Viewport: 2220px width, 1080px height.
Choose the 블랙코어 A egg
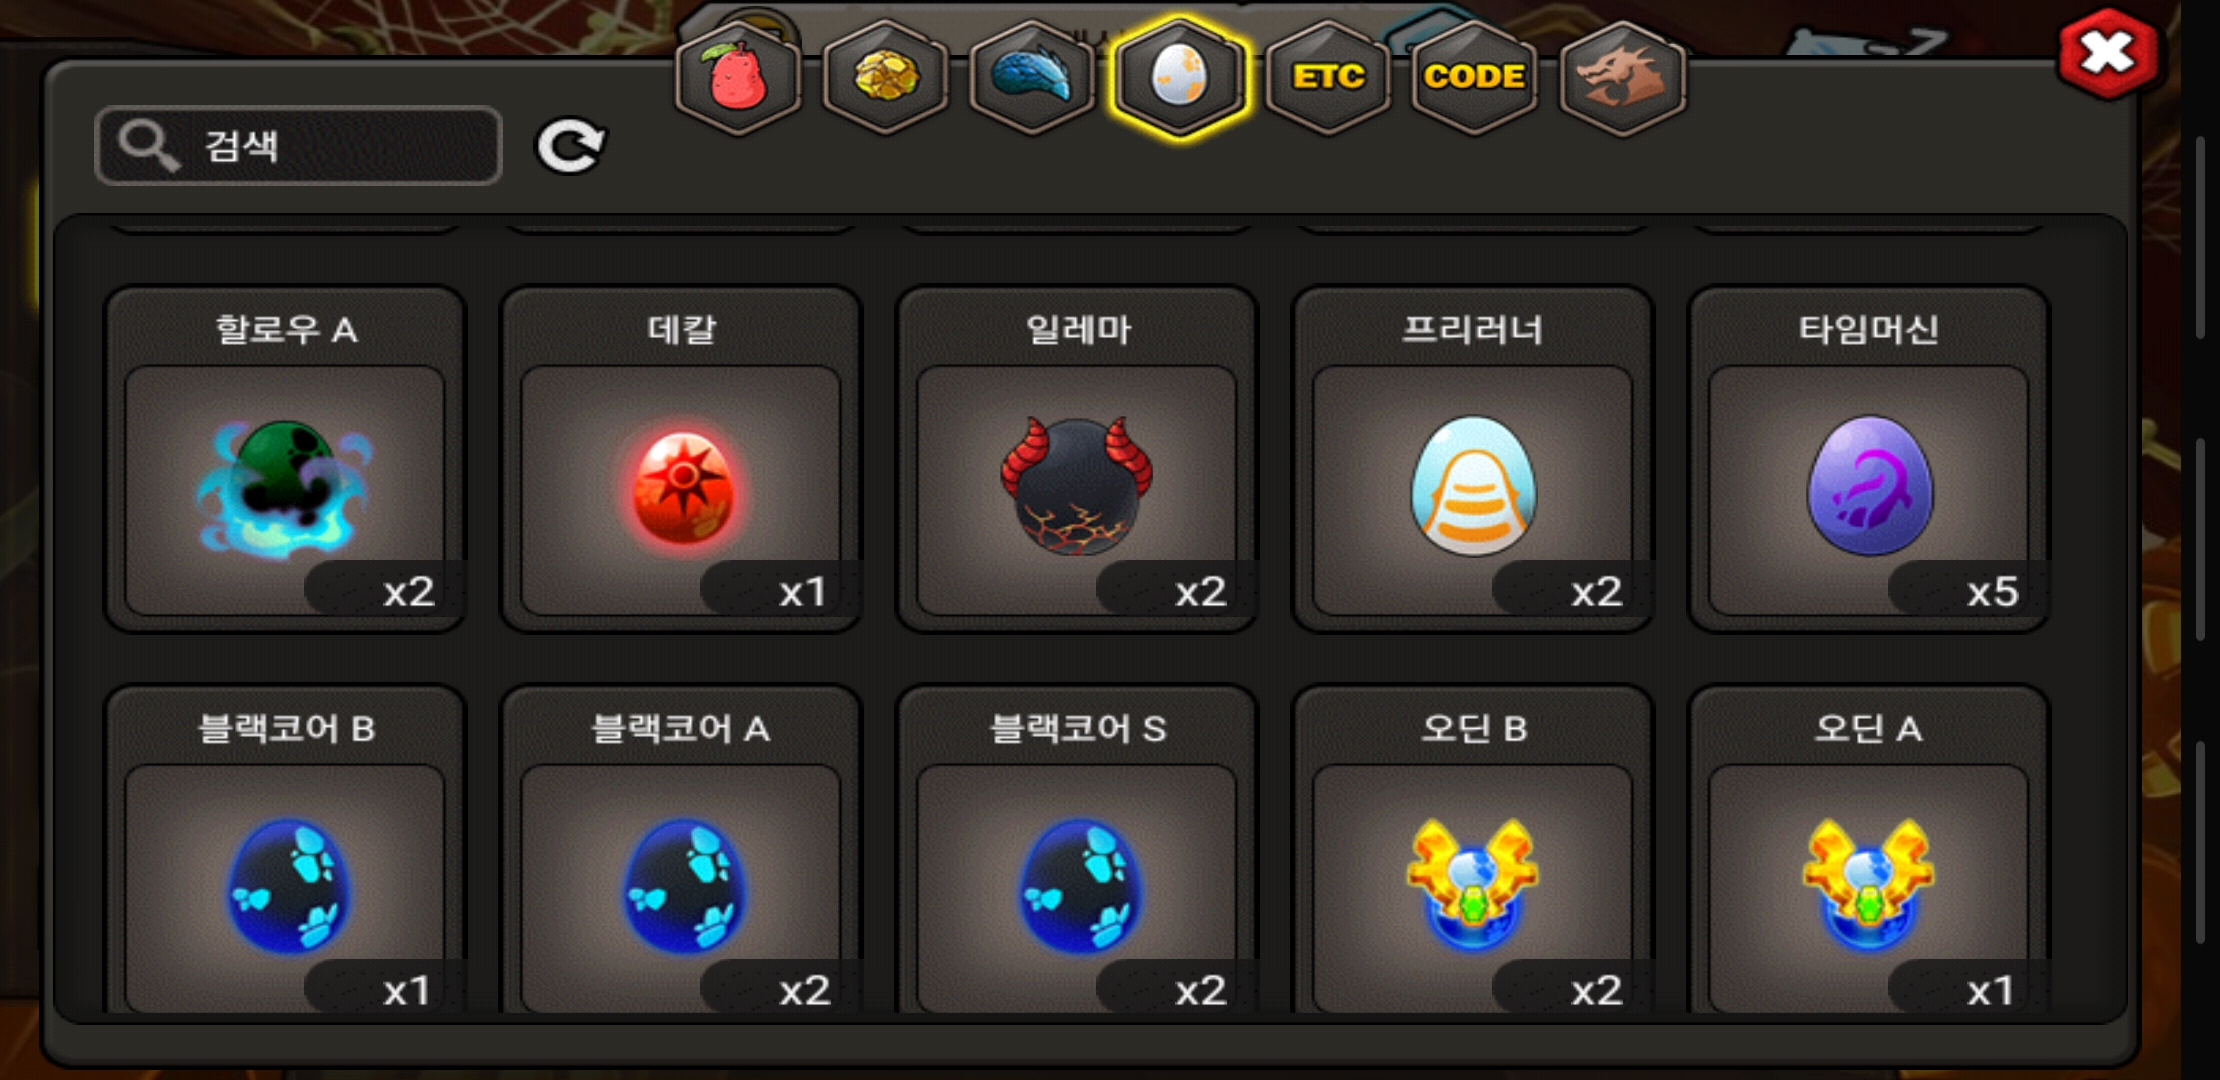click(x=681, y=850)
